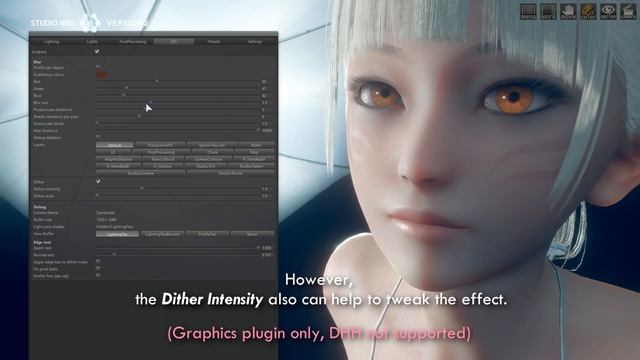Choose the LightingTex view buffer button
The image size is (640, 360).
(x=118, y=234)
